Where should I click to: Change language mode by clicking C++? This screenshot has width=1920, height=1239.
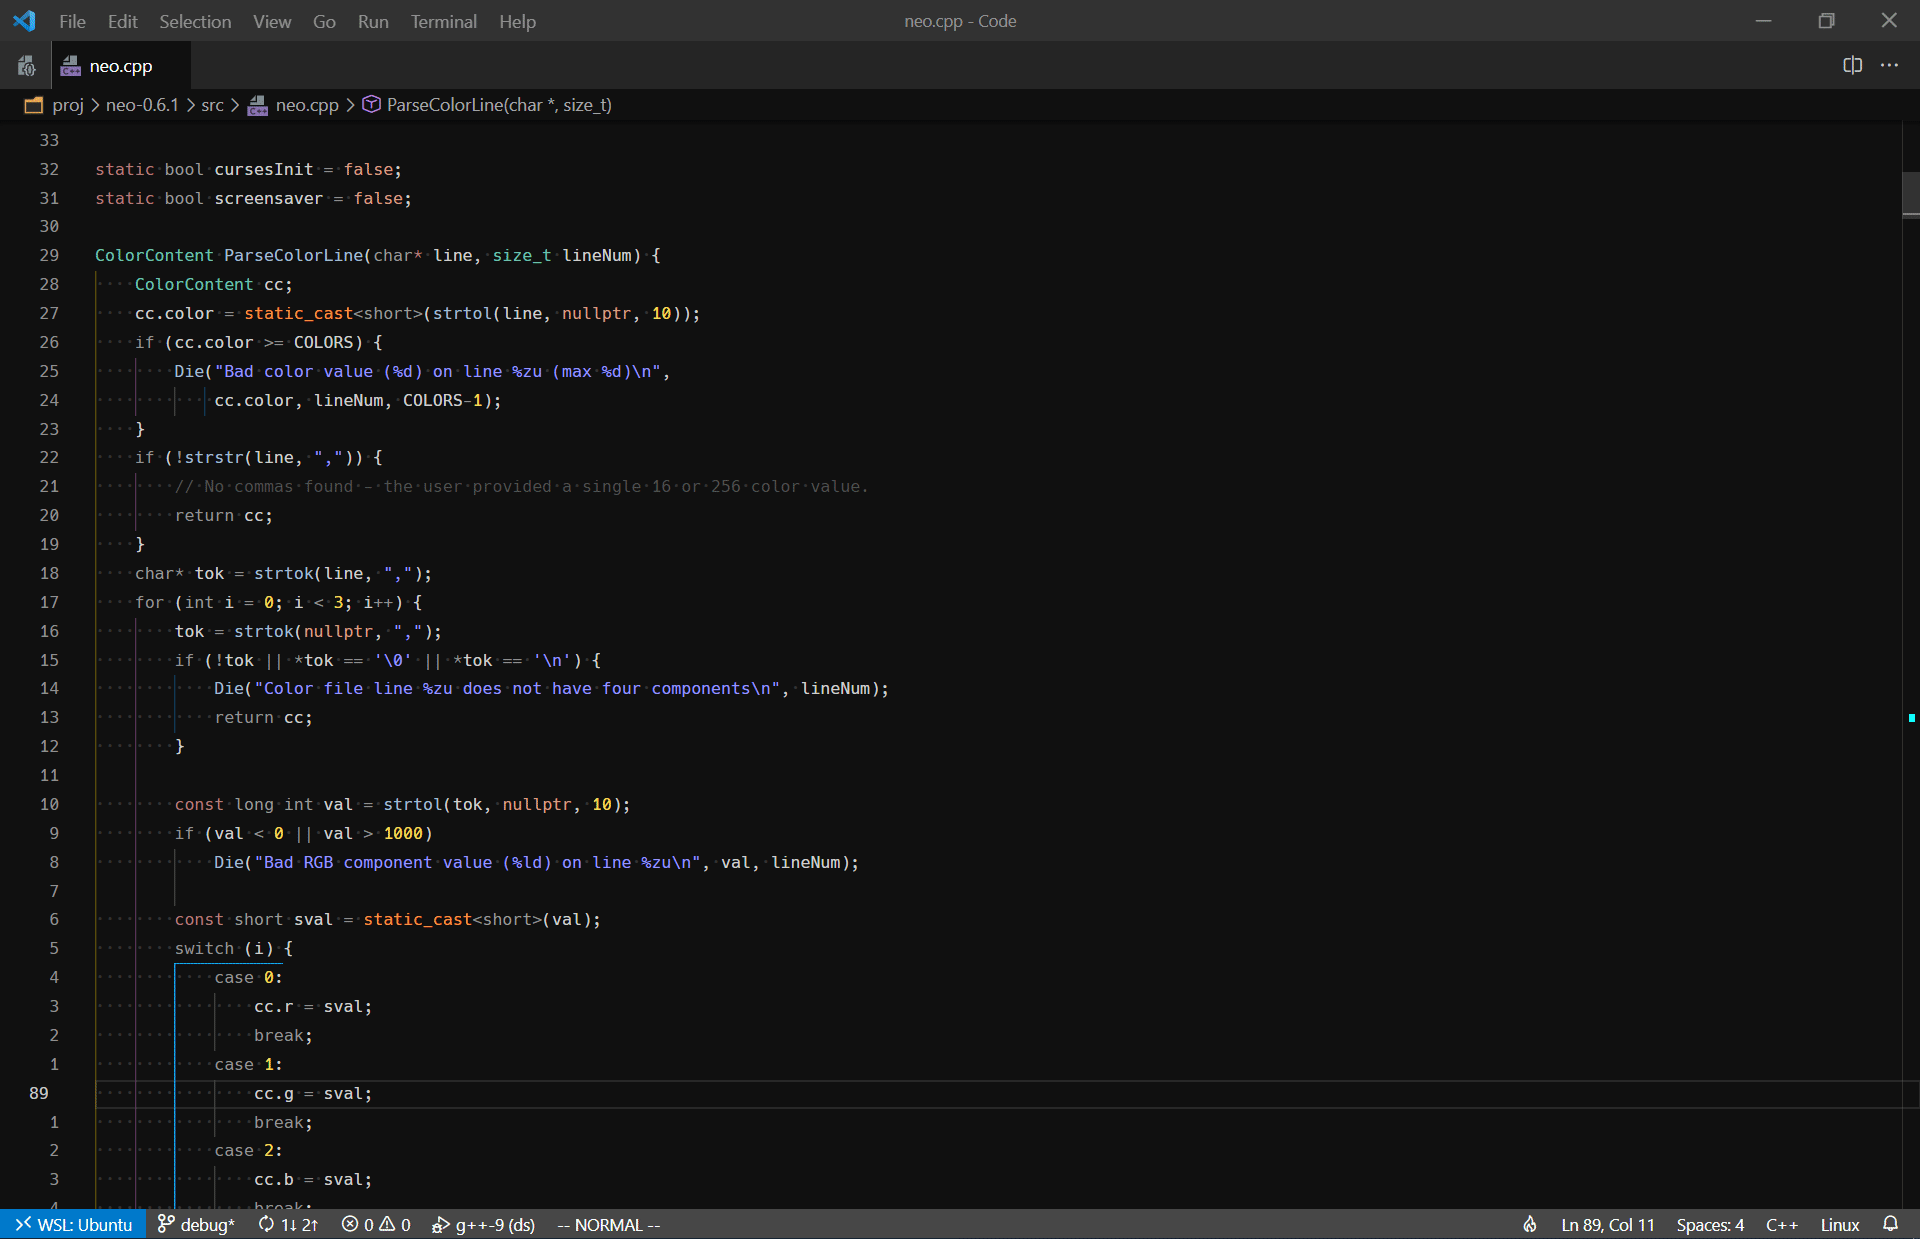pos(1783,1224)
